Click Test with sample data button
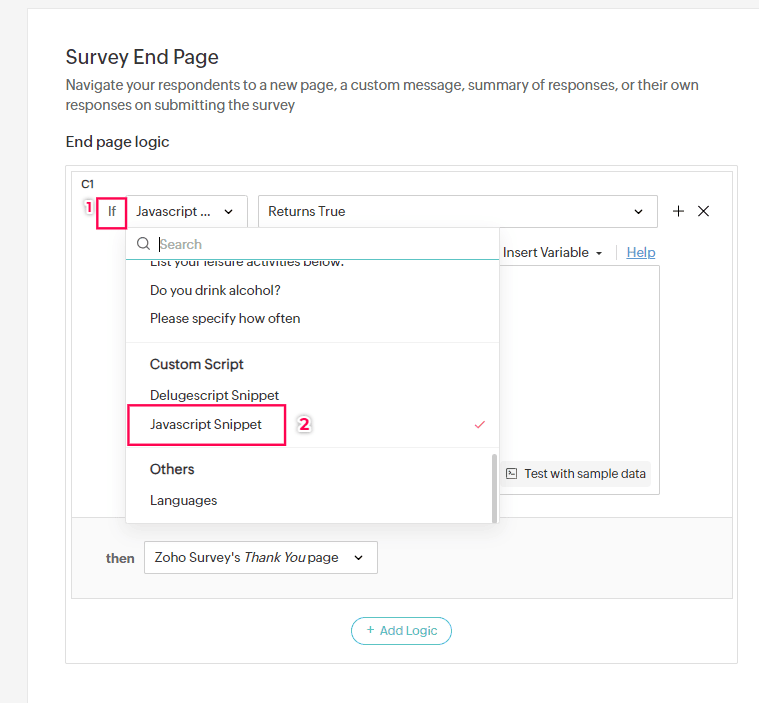This screenshot has width=759, height=703. tap(576, 474)
